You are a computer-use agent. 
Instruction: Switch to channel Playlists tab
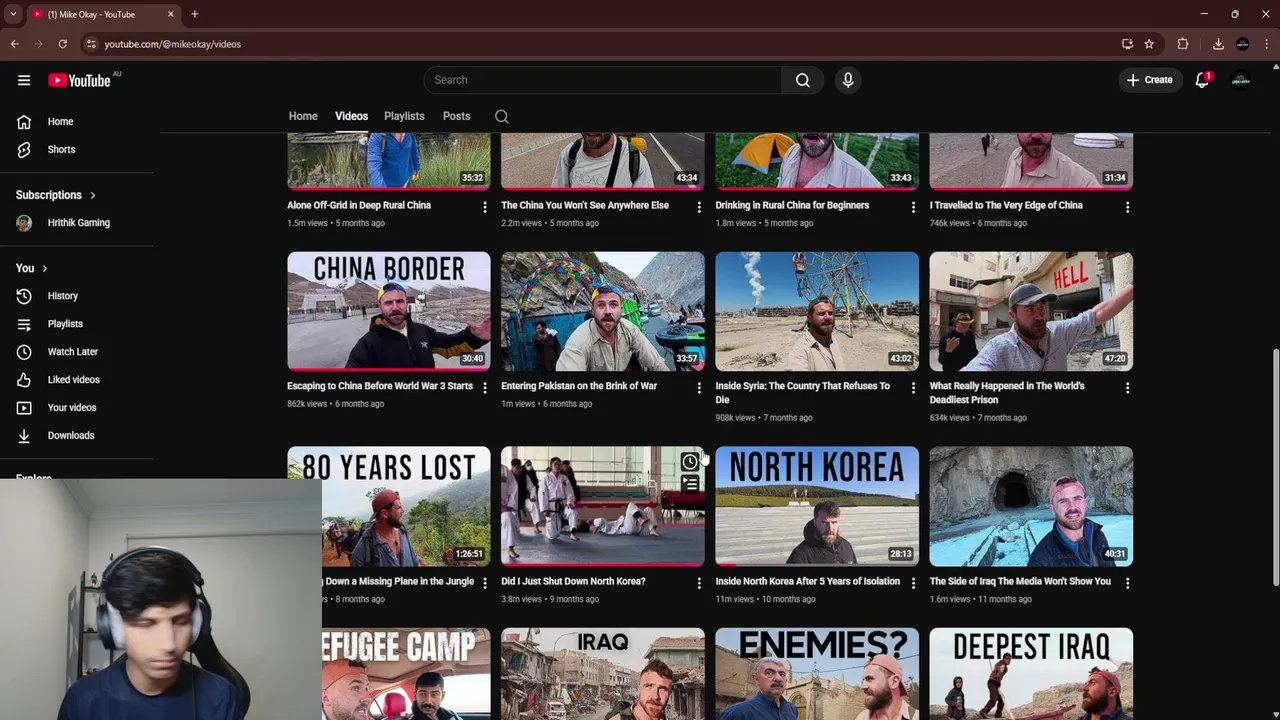[x=404, y=116]
